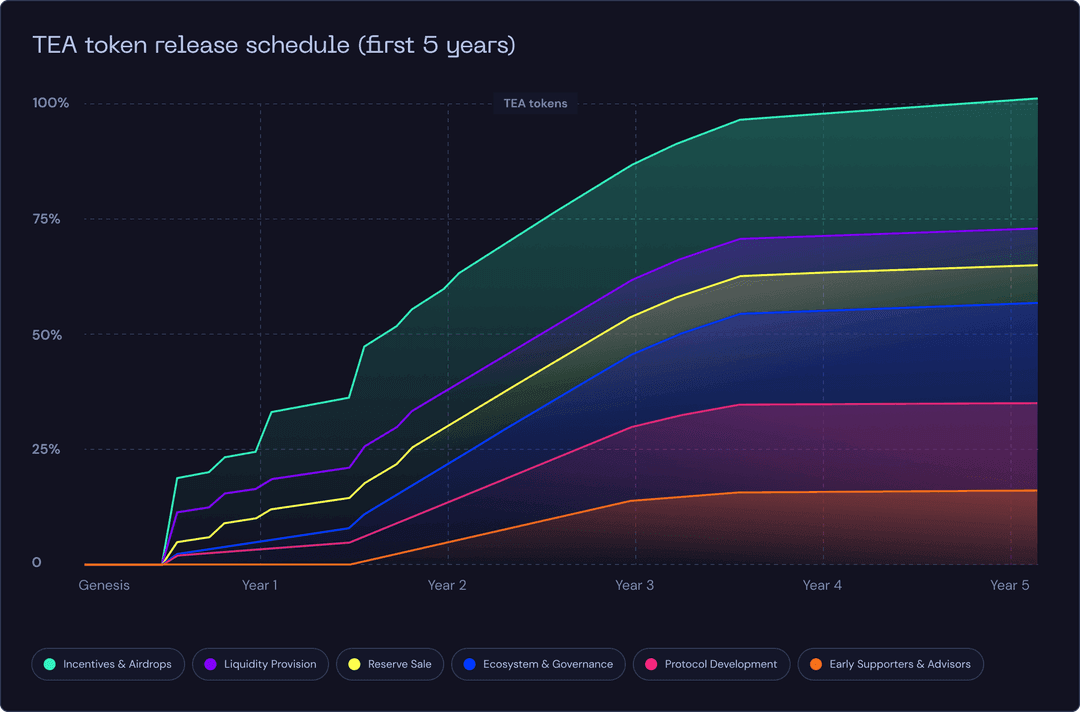The image size is (1080, 712).
Task: Click the blue Ecosystem & Governance legend dot
Action: pos(468,664)
